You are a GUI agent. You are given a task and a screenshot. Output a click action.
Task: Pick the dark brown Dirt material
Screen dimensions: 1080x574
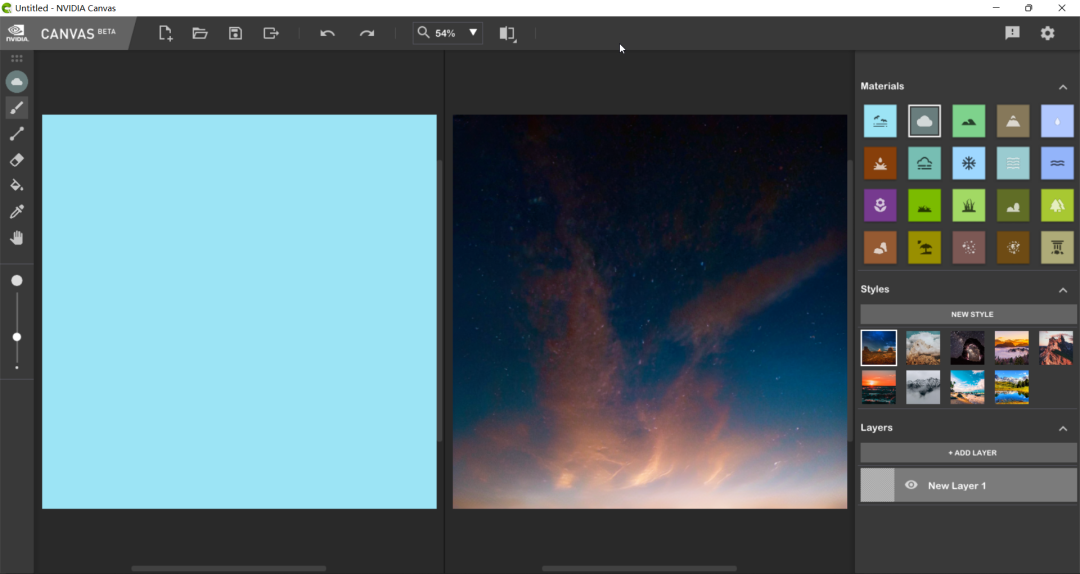click(1013, 247)
